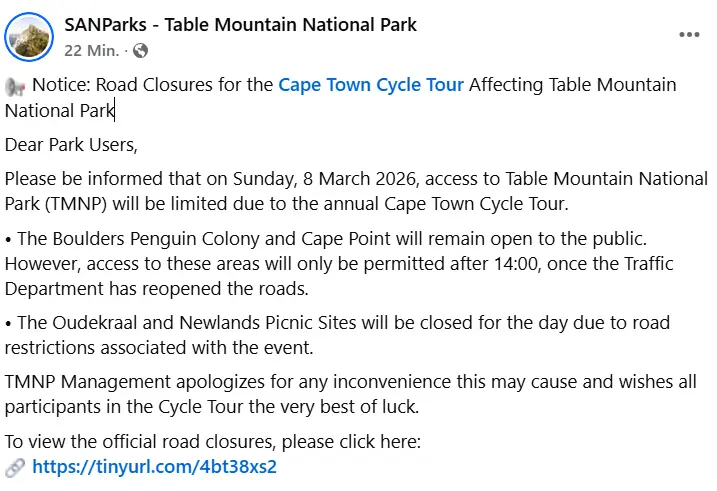
Task: Click the 'To view the official road closures' line
Action: 213,442
